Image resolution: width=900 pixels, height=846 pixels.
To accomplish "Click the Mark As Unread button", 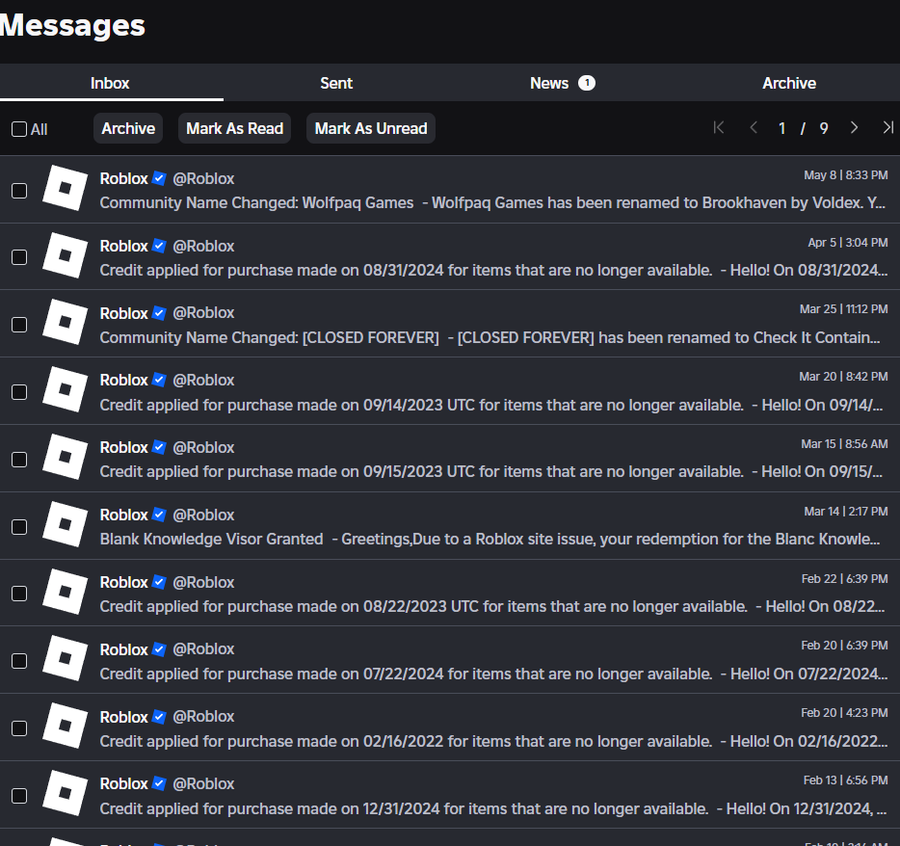I will pyautogui.click(x=371, y=128).
